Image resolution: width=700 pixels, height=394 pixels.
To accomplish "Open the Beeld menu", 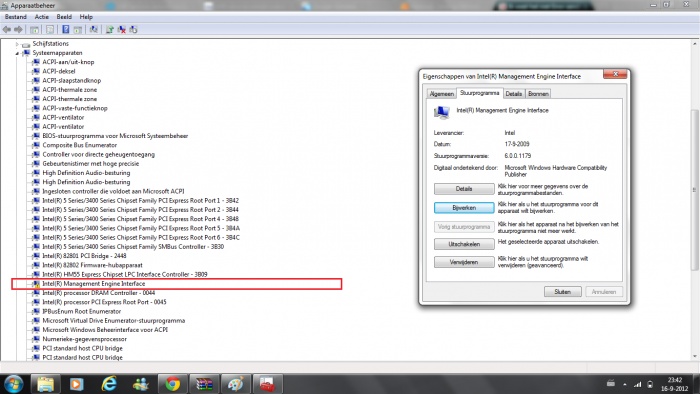I will [x=64, y=17].
